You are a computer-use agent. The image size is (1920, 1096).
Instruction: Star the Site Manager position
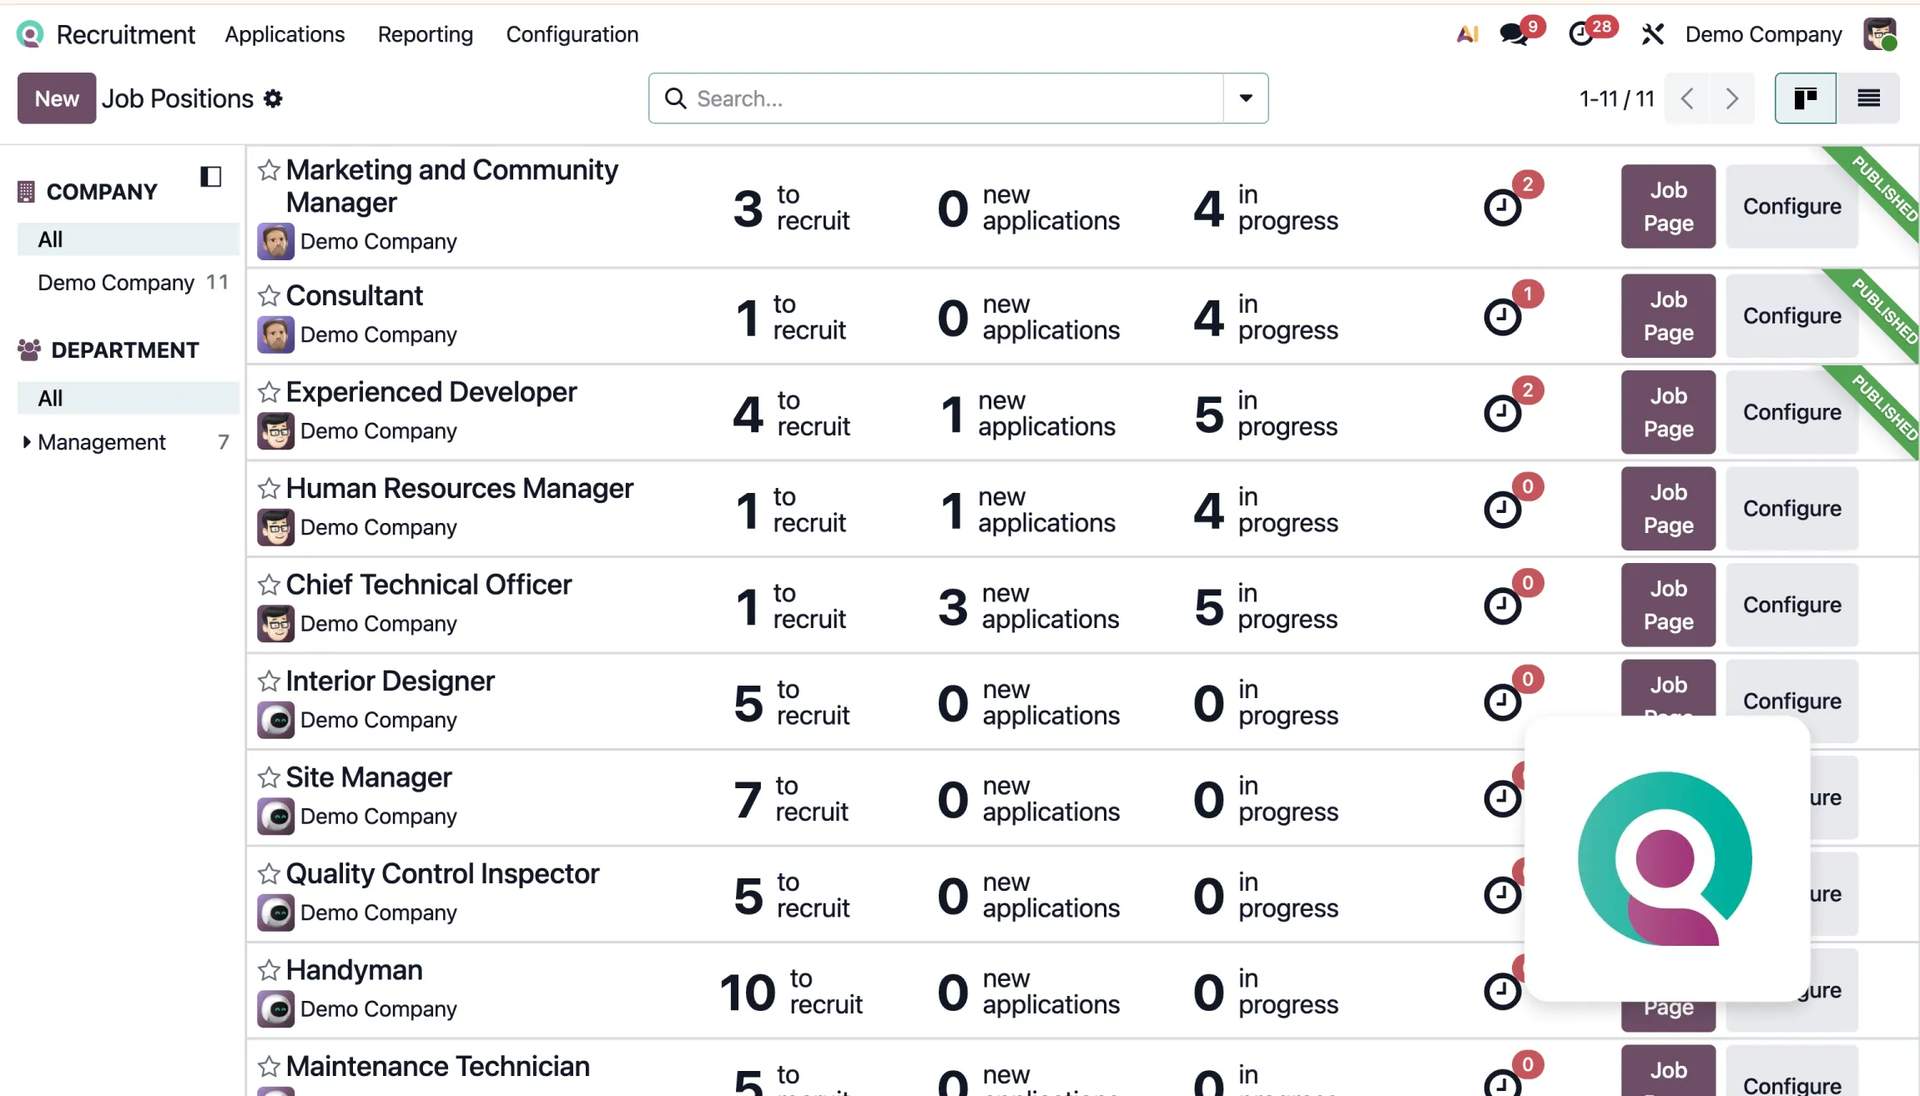click(x=269, y=777)
